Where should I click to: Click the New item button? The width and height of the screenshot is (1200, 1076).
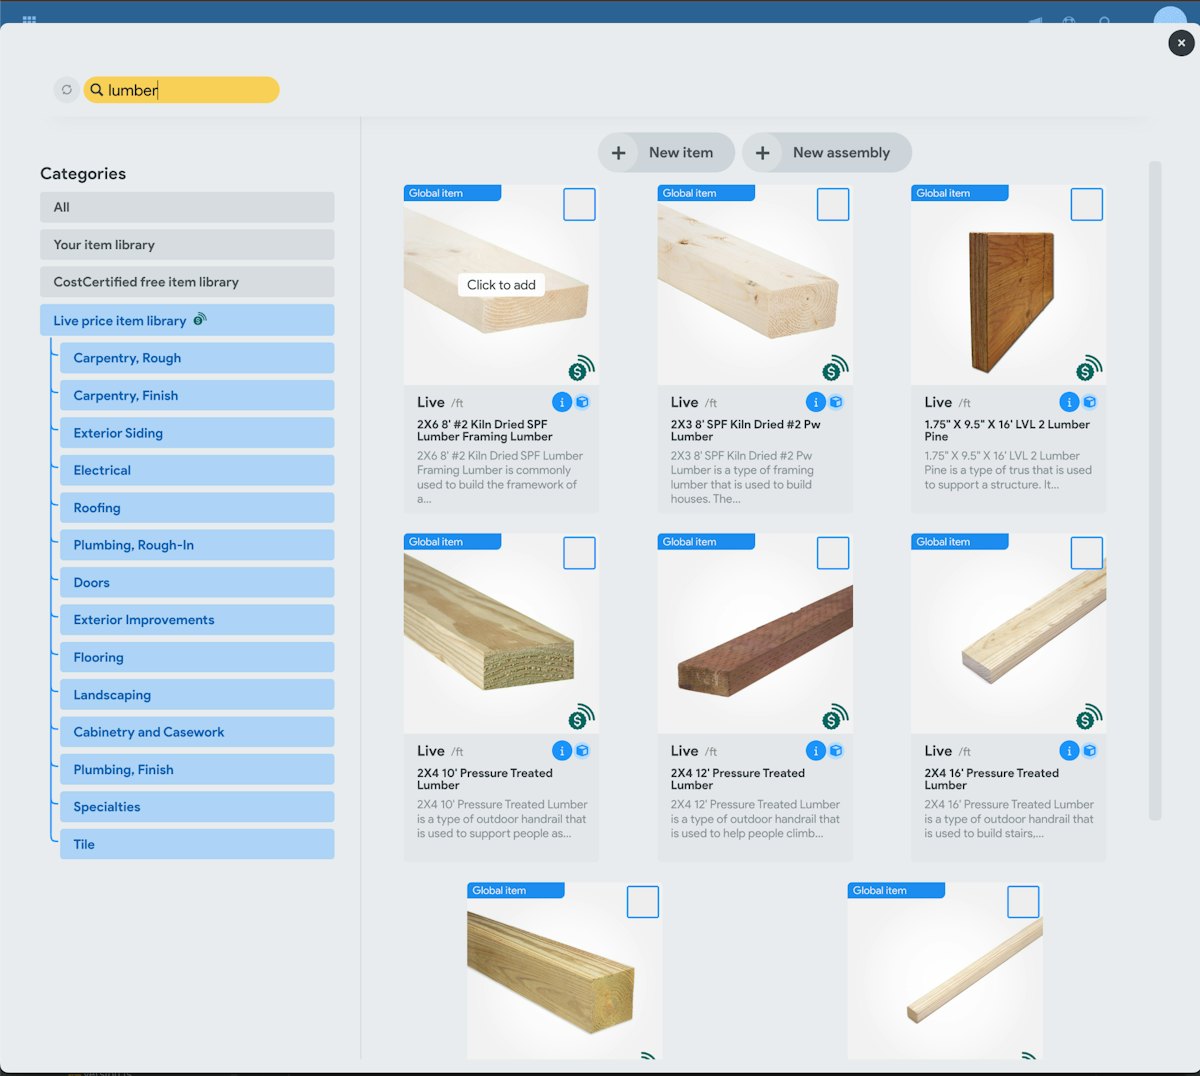(666, 152)
